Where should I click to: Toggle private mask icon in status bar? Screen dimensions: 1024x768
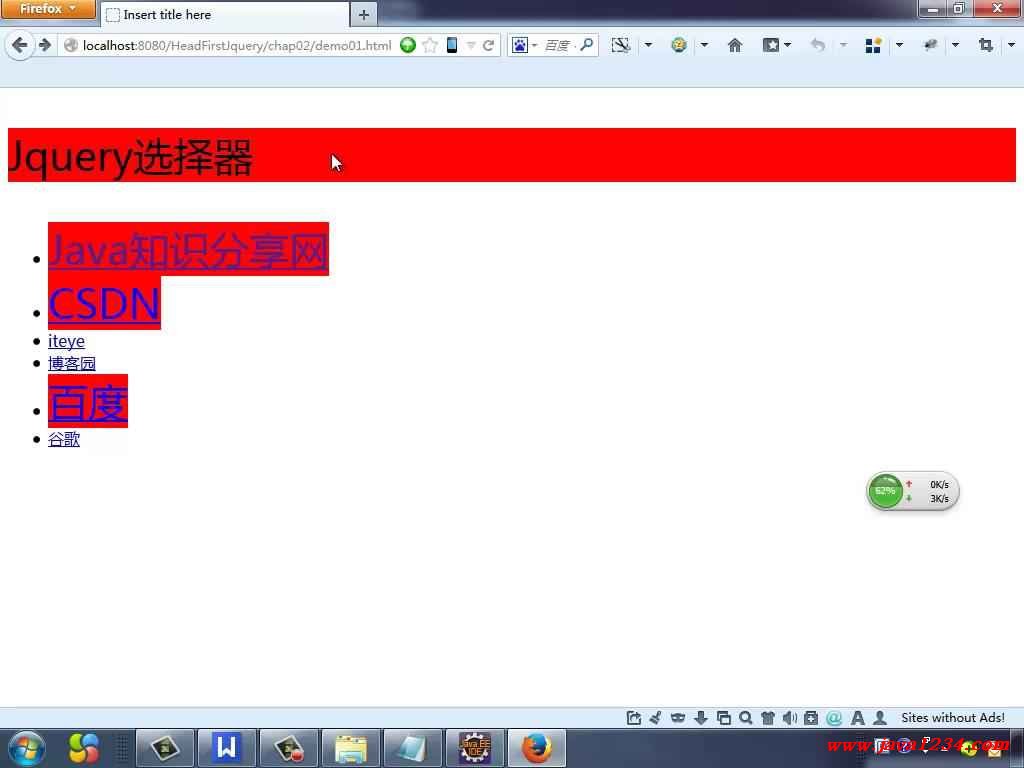[x=678, y=718]
